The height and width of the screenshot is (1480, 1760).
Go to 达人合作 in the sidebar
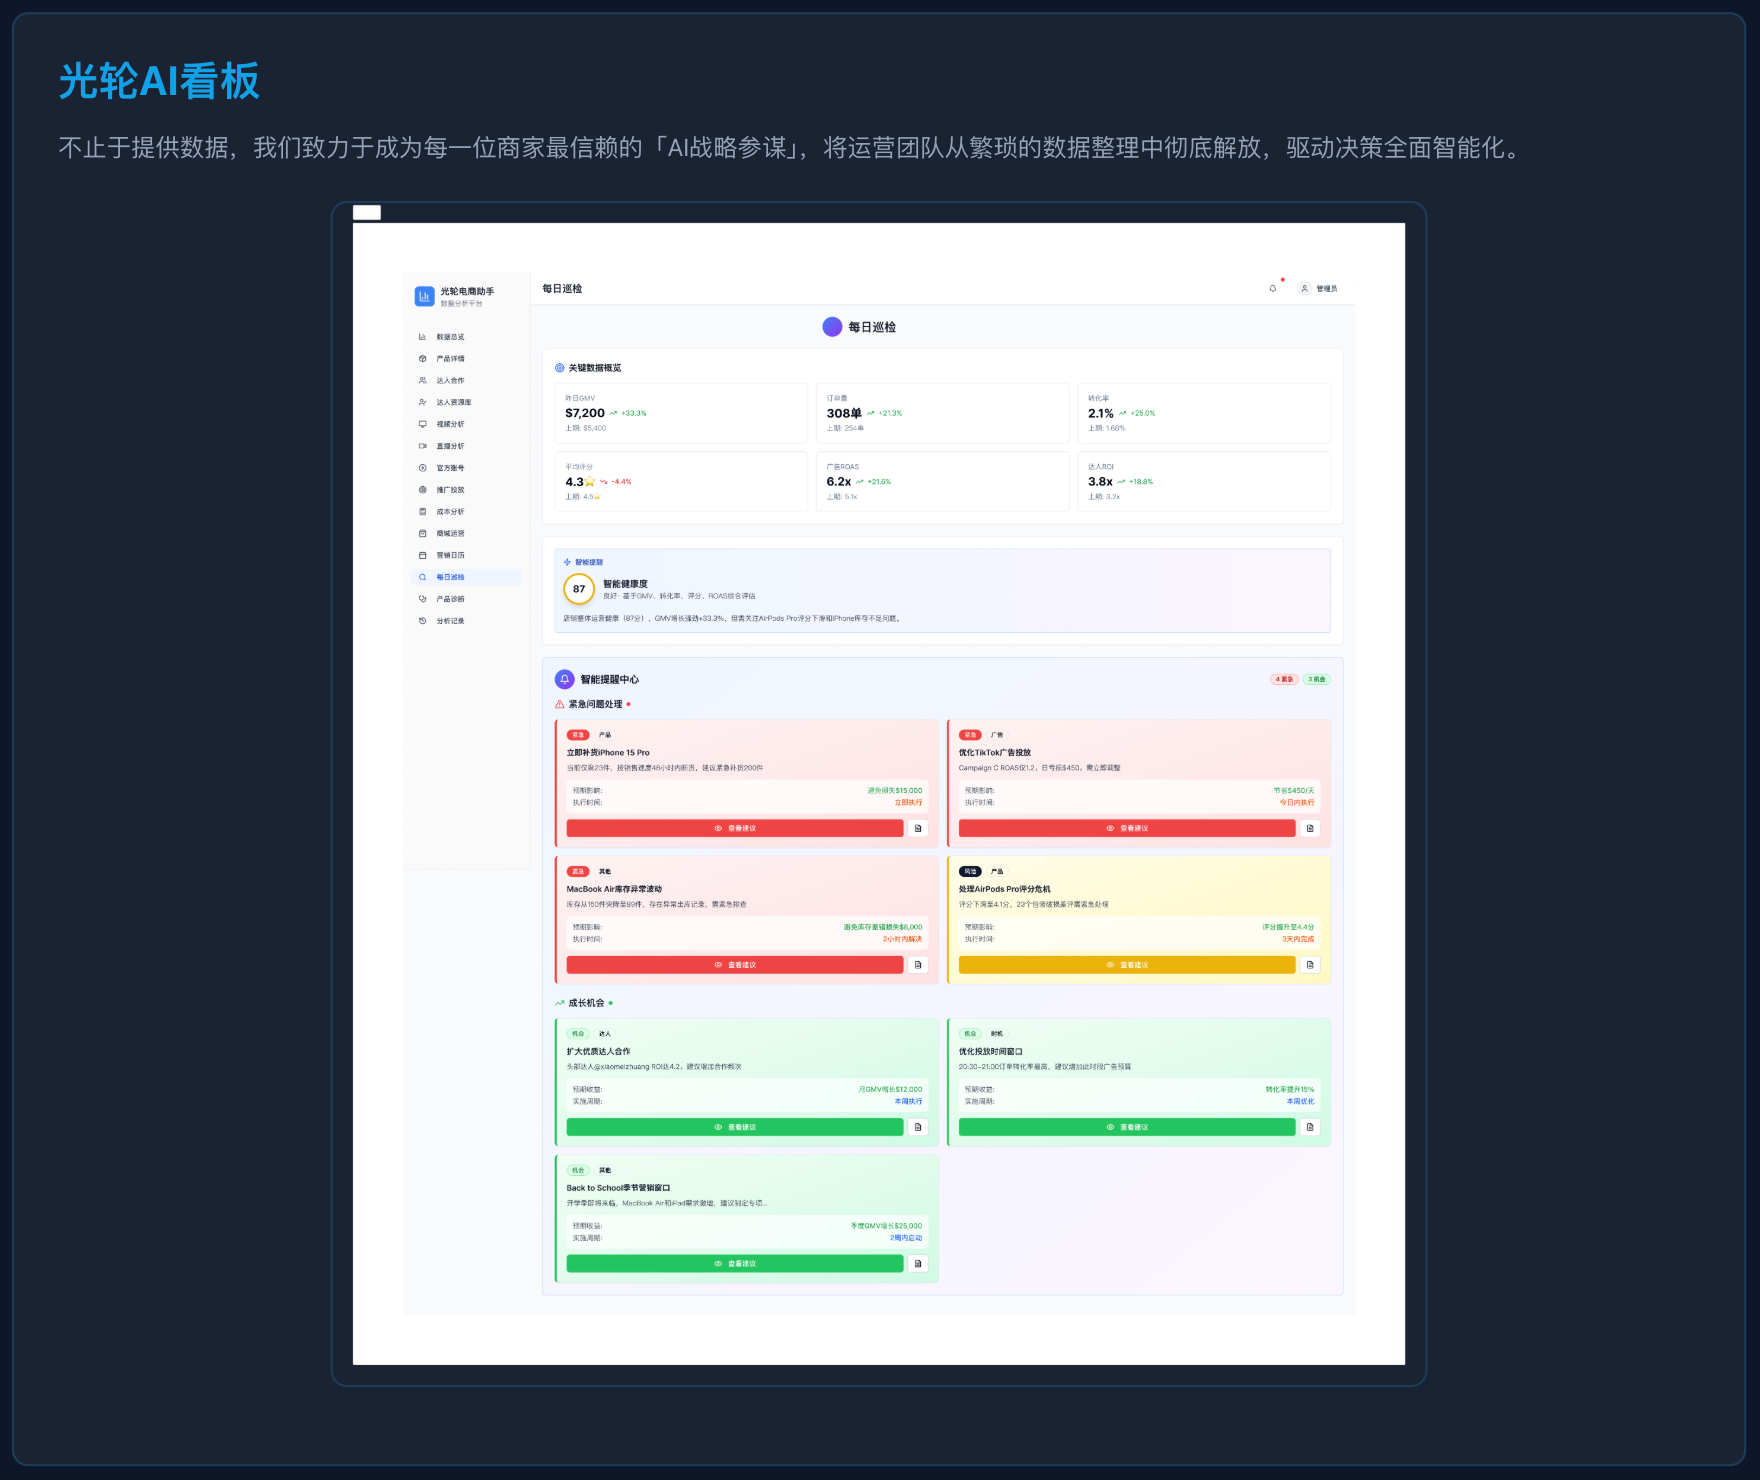click(450, 381)
